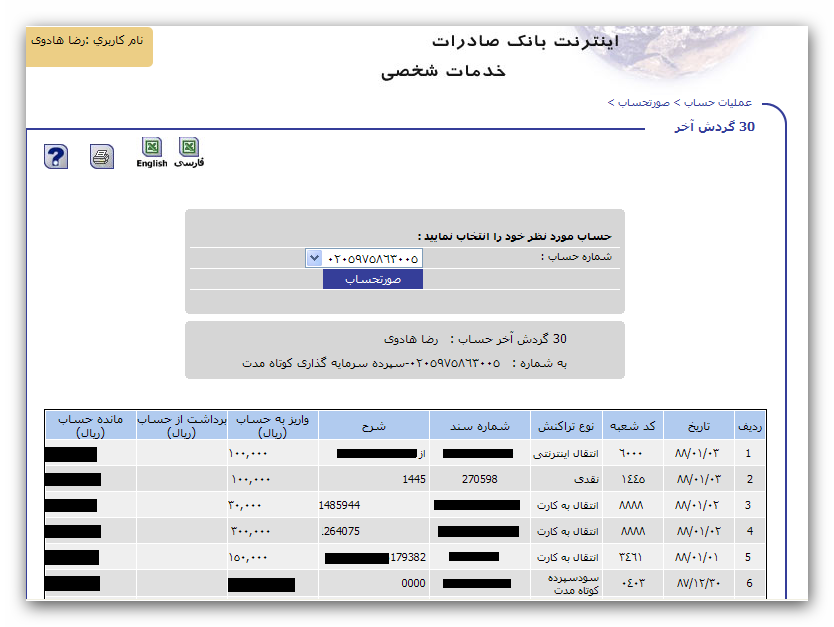Click transaction type سودسپرده کوتاه مدت
834x627 pixels.
[573, 584]
